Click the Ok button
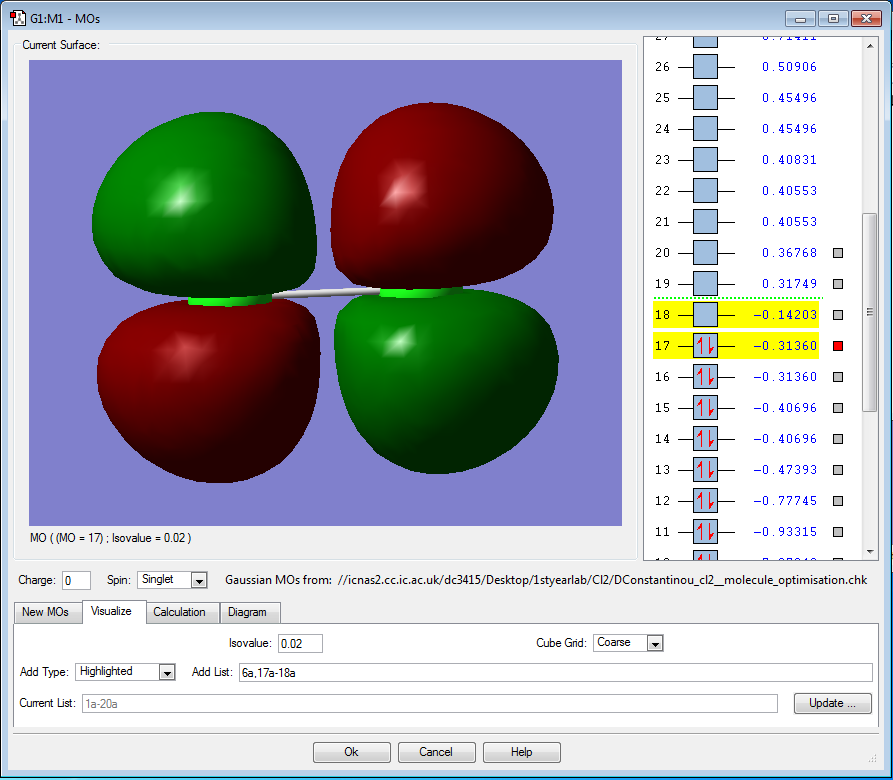Screen dimensions: 893x780 [351, 752]
